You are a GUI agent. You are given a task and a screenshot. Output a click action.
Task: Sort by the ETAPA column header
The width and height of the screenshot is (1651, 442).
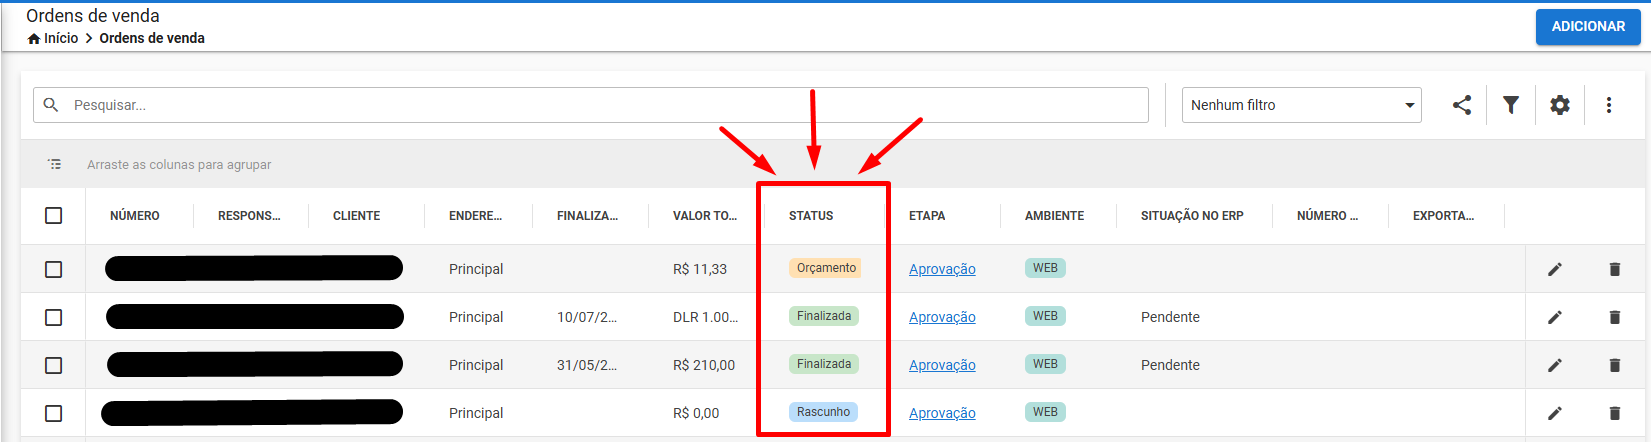pos(927,216)
